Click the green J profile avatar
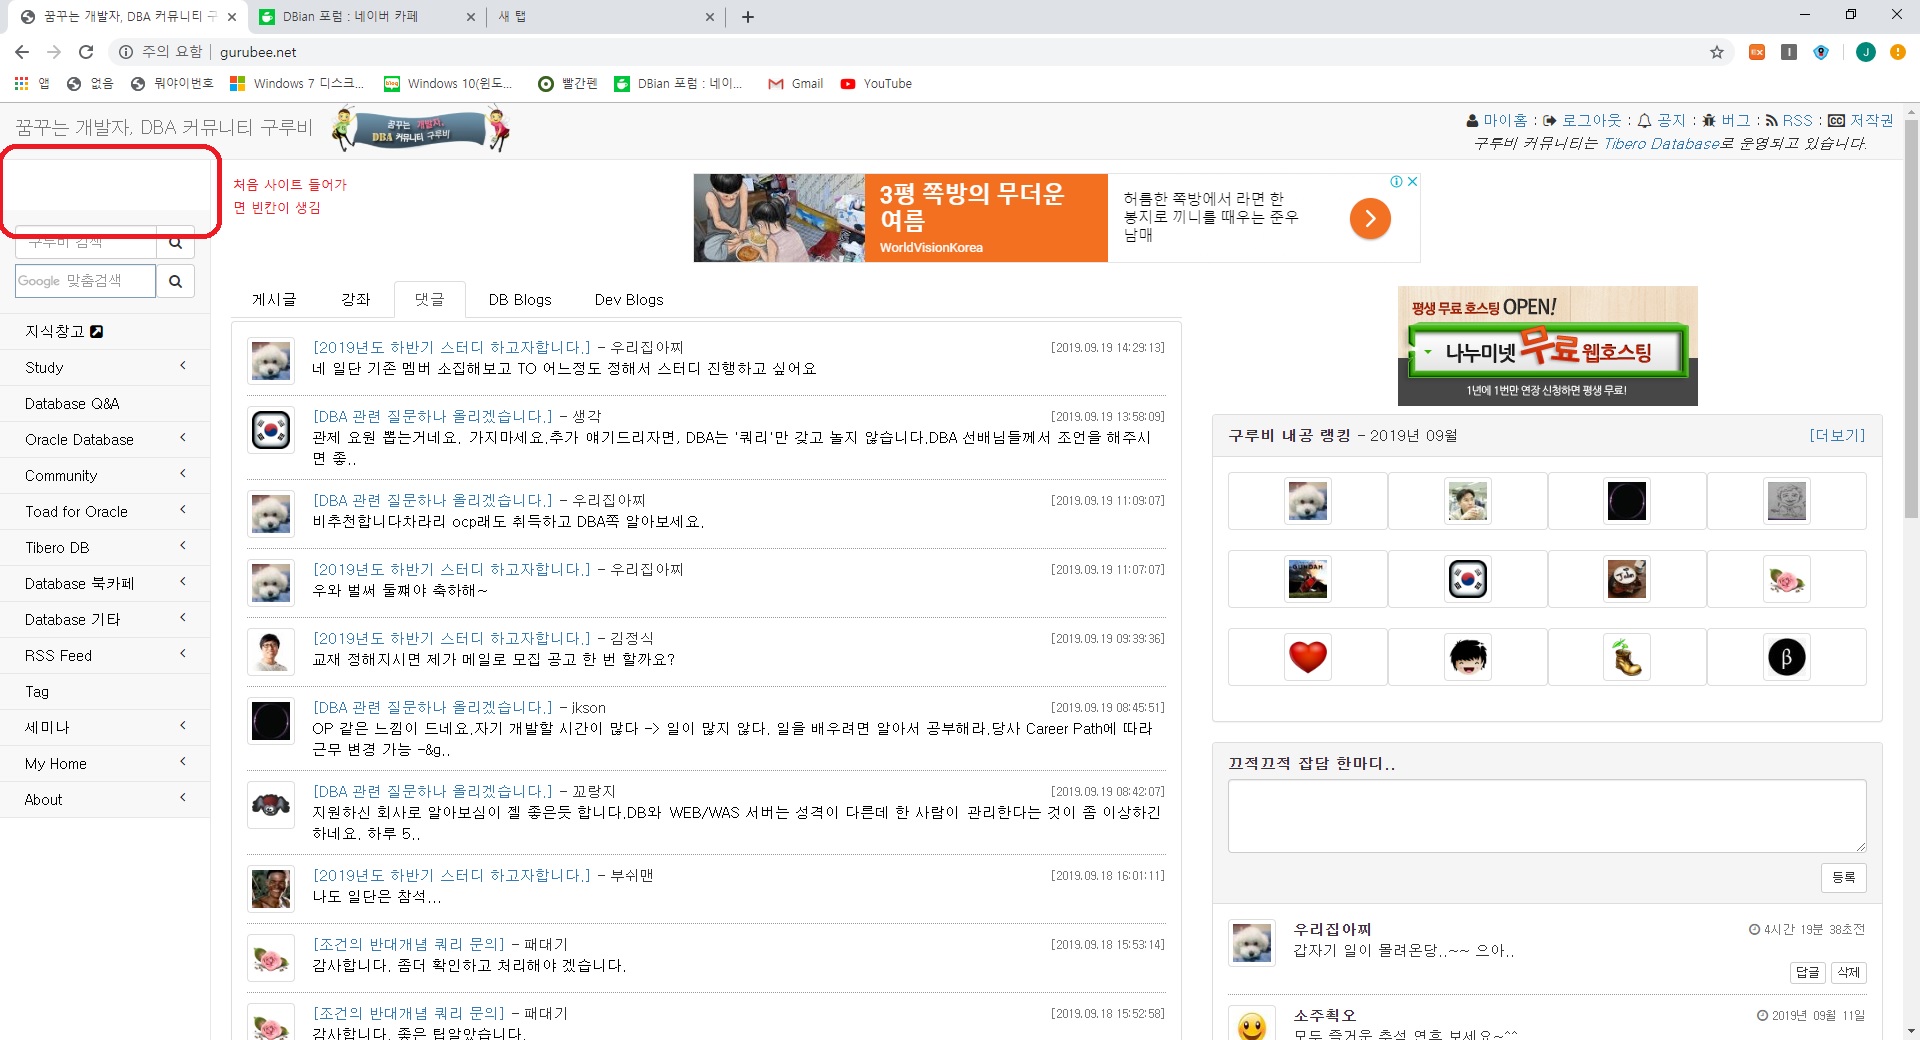The width and height of the screenshot is (1920, 1040). [1865, 52]
